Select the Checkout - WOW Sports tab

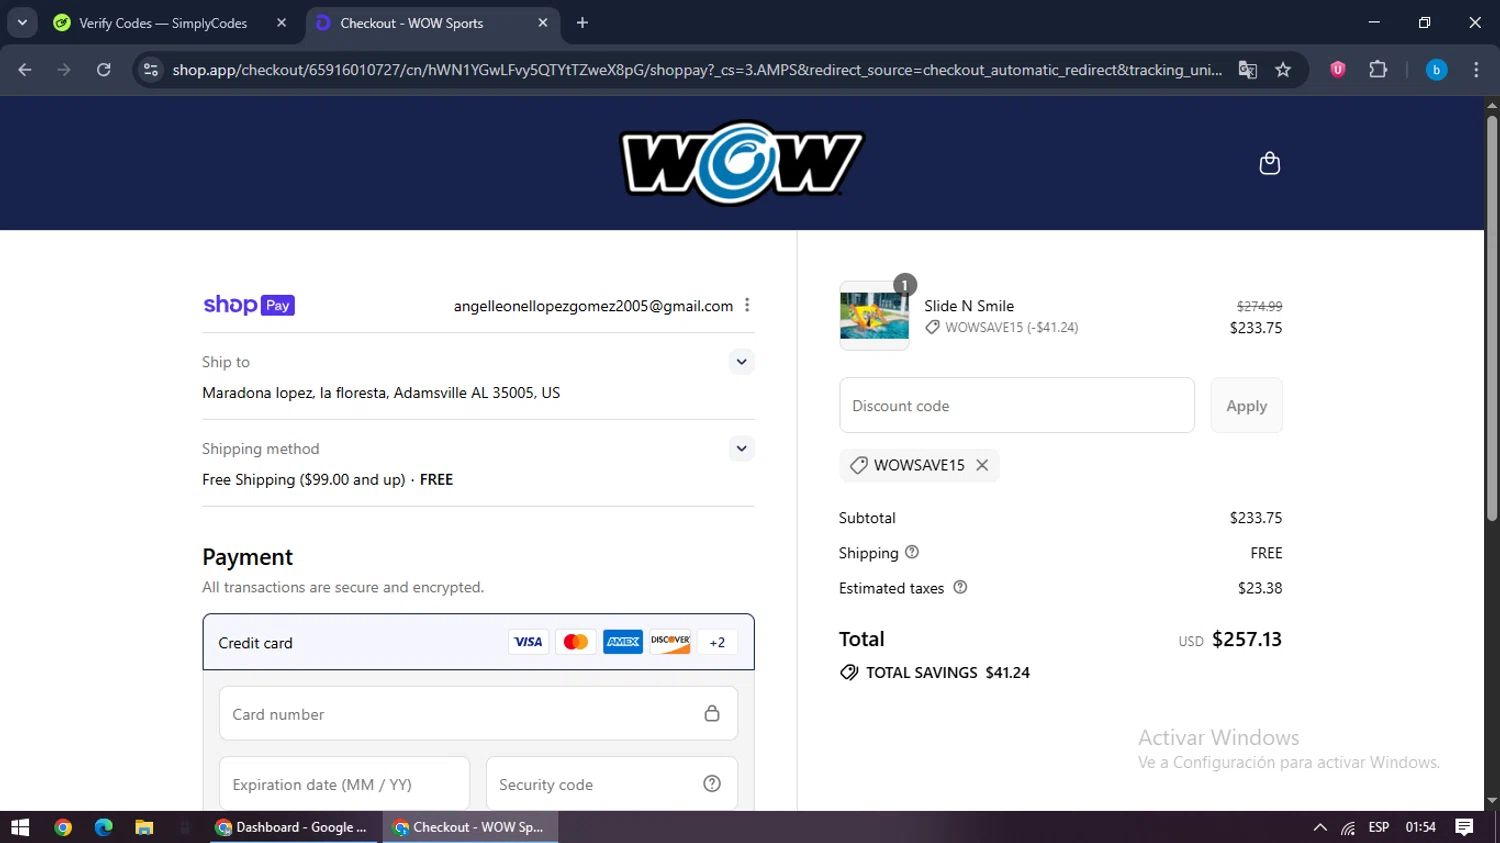click(x=412, y=23)
